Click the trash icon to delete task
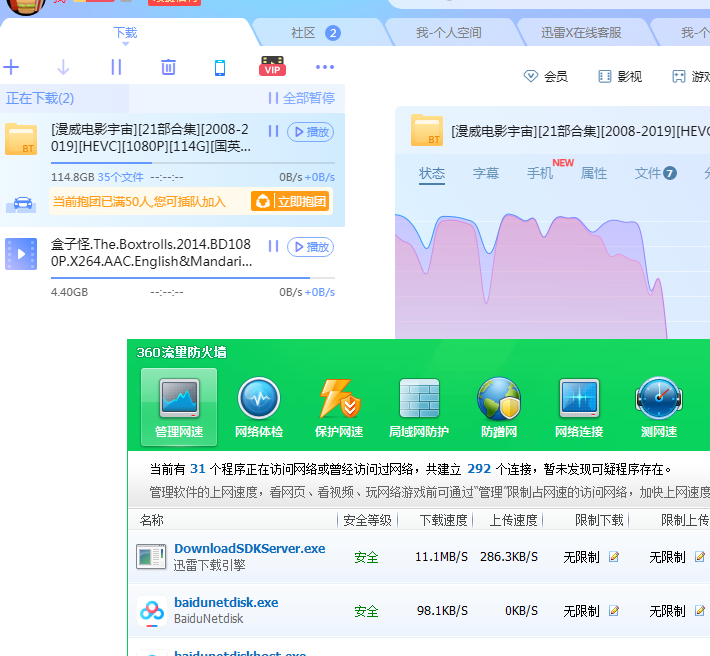This screenshot has width=710, height=656. [168, 68]
